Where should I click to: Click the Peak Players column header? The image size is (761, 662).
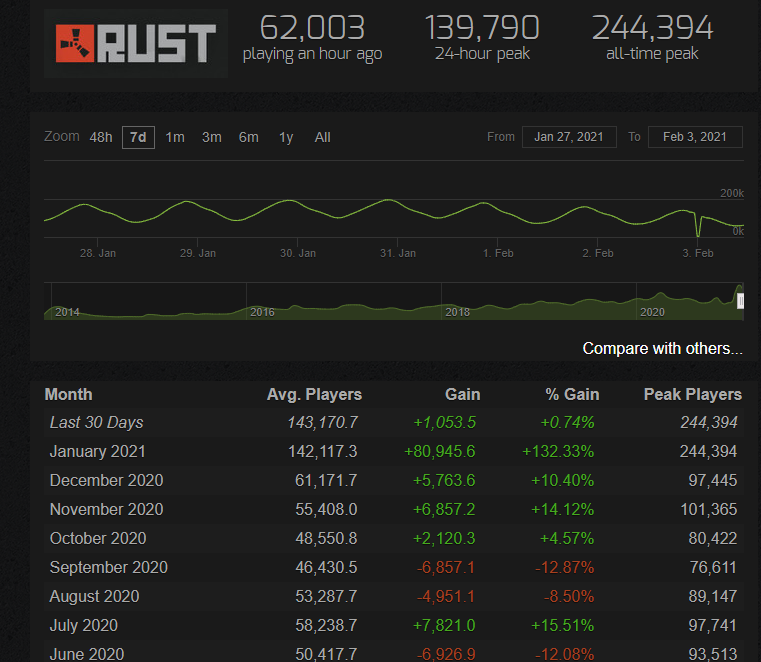pos(692,394)
